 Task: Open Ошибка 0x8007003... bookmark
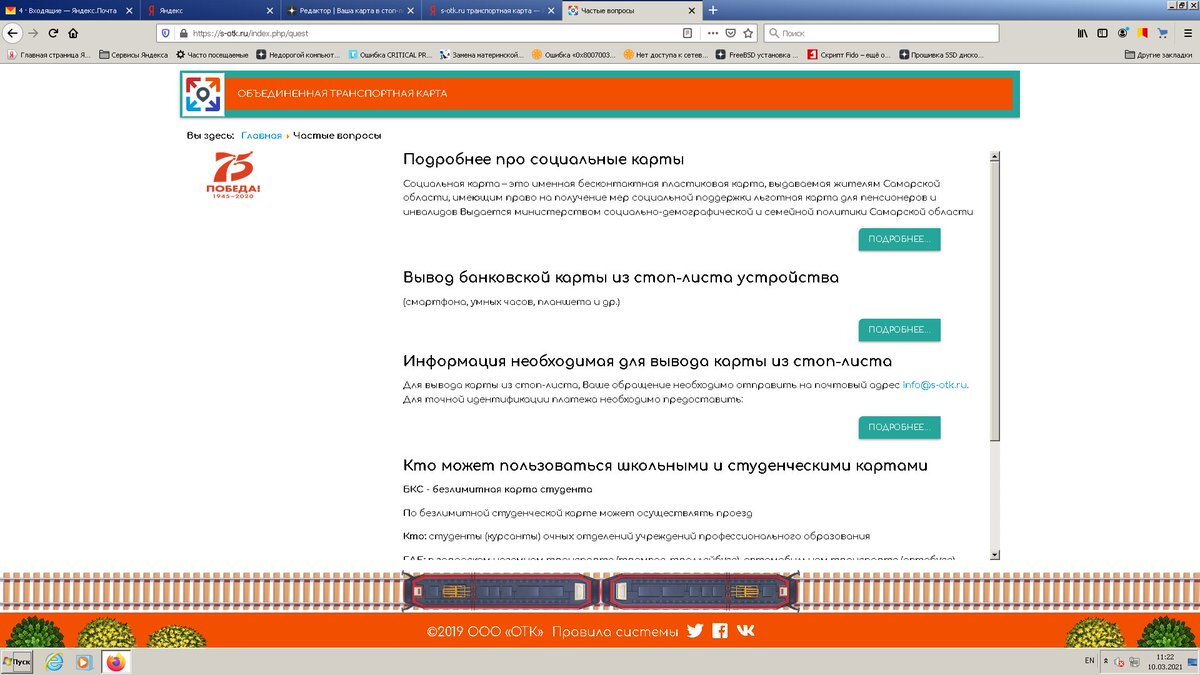pos(573,55)
